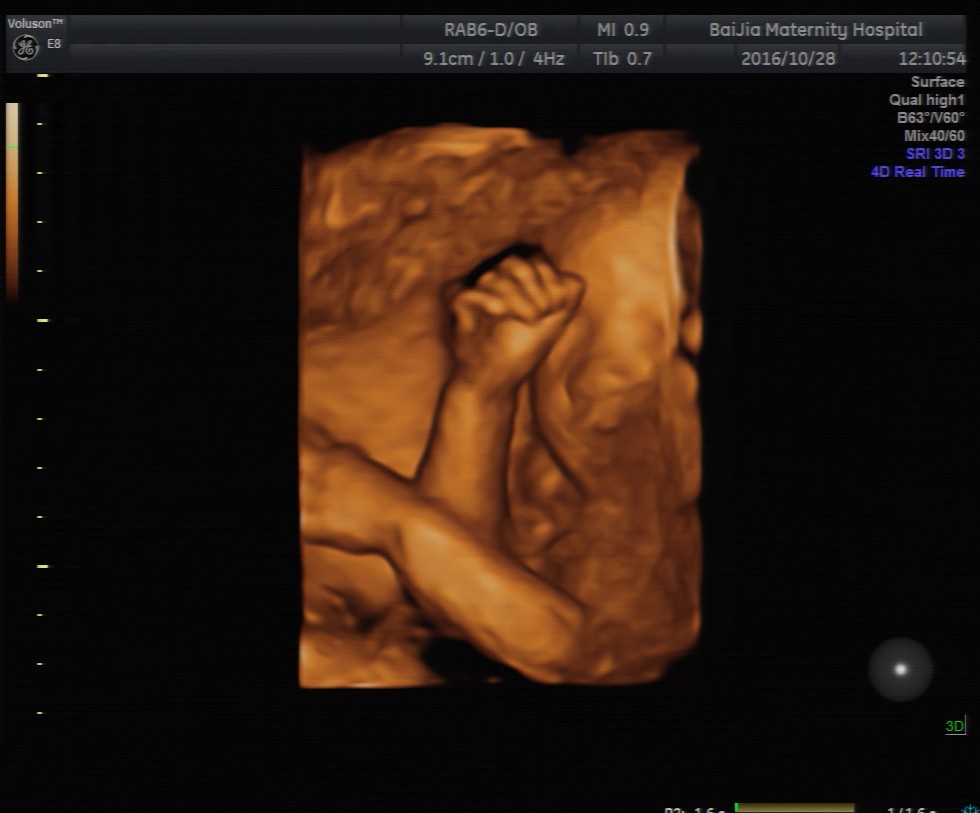
Task: Click the Qual high1 quality setting
Action: pyautogui.click(x=926, y=100)
